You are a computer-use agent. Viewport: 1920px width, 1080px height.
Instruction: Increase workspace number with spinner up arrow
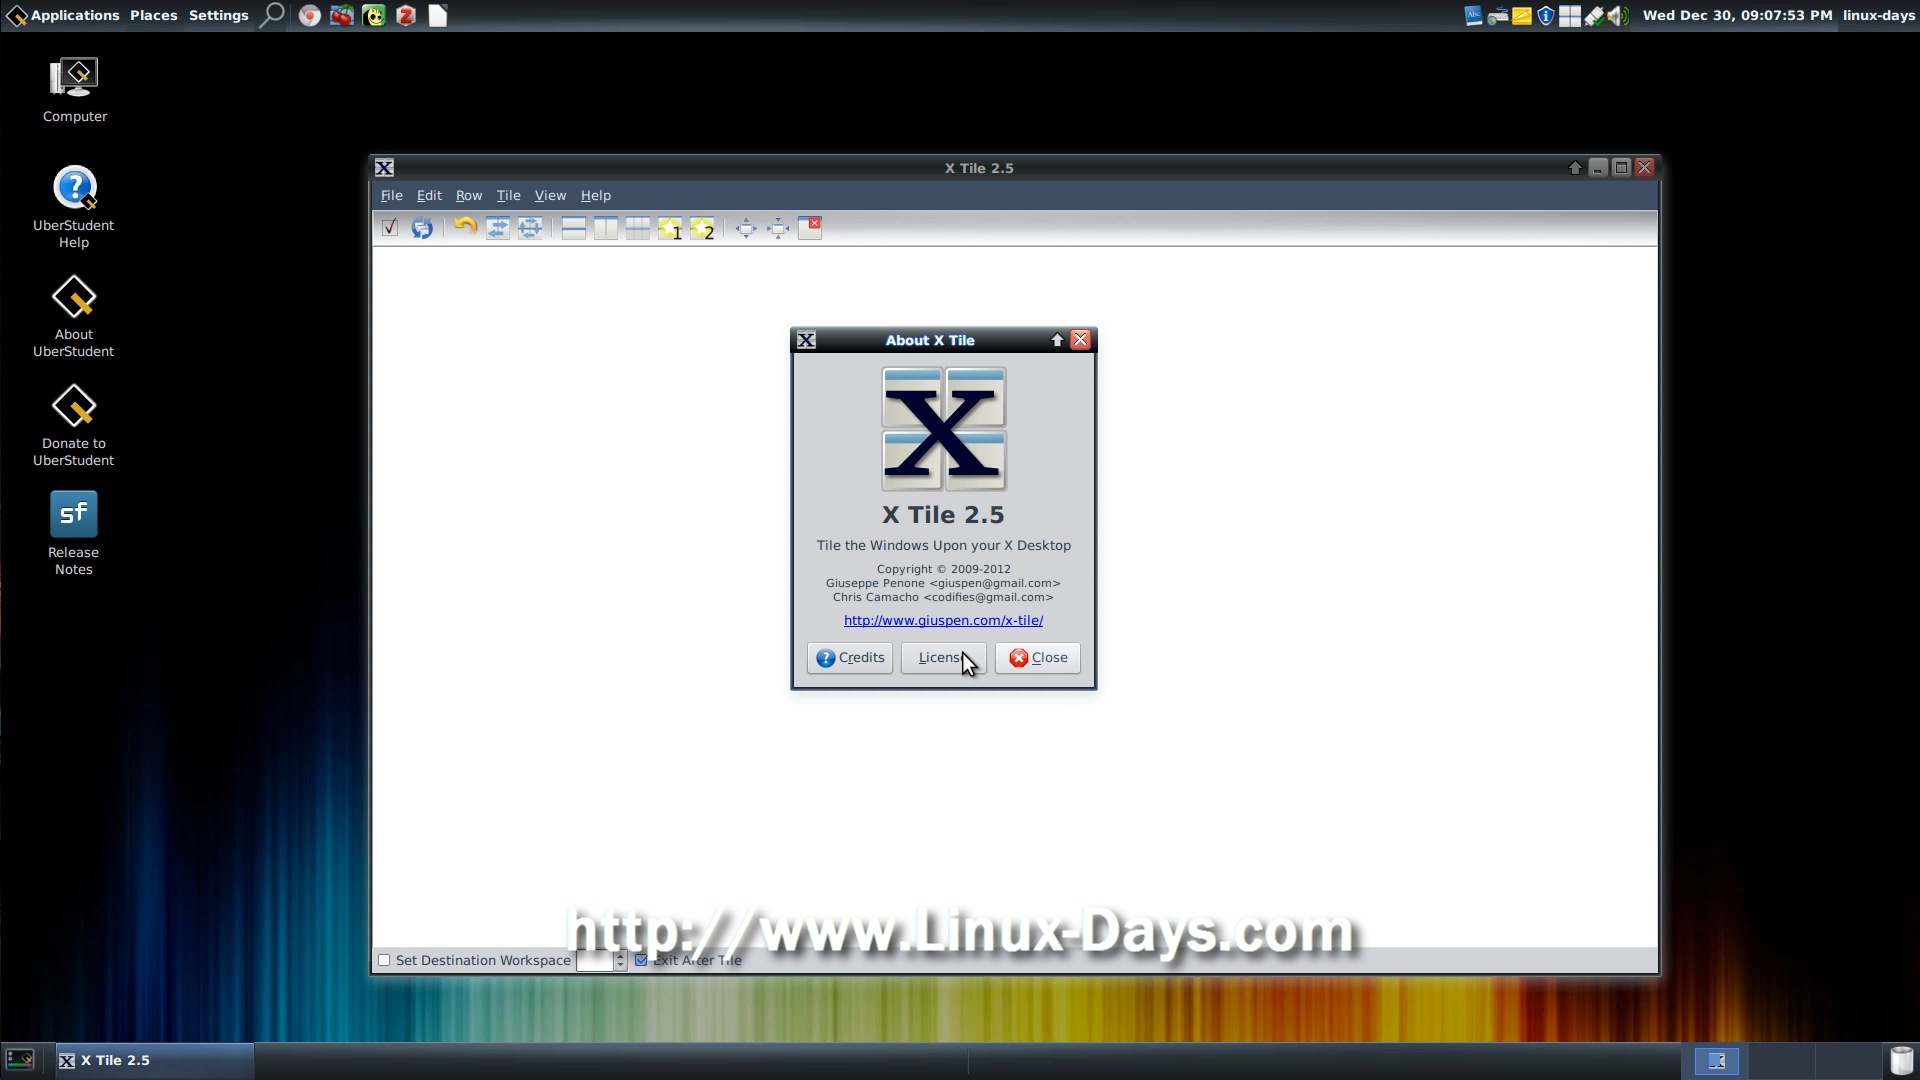(x=620, y=955)
